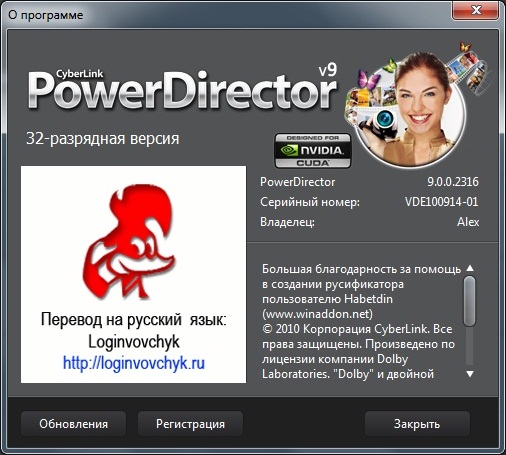Click the (www.winaddon.net) text
Viewport: 506px width, 455px height.
(317, 314)
